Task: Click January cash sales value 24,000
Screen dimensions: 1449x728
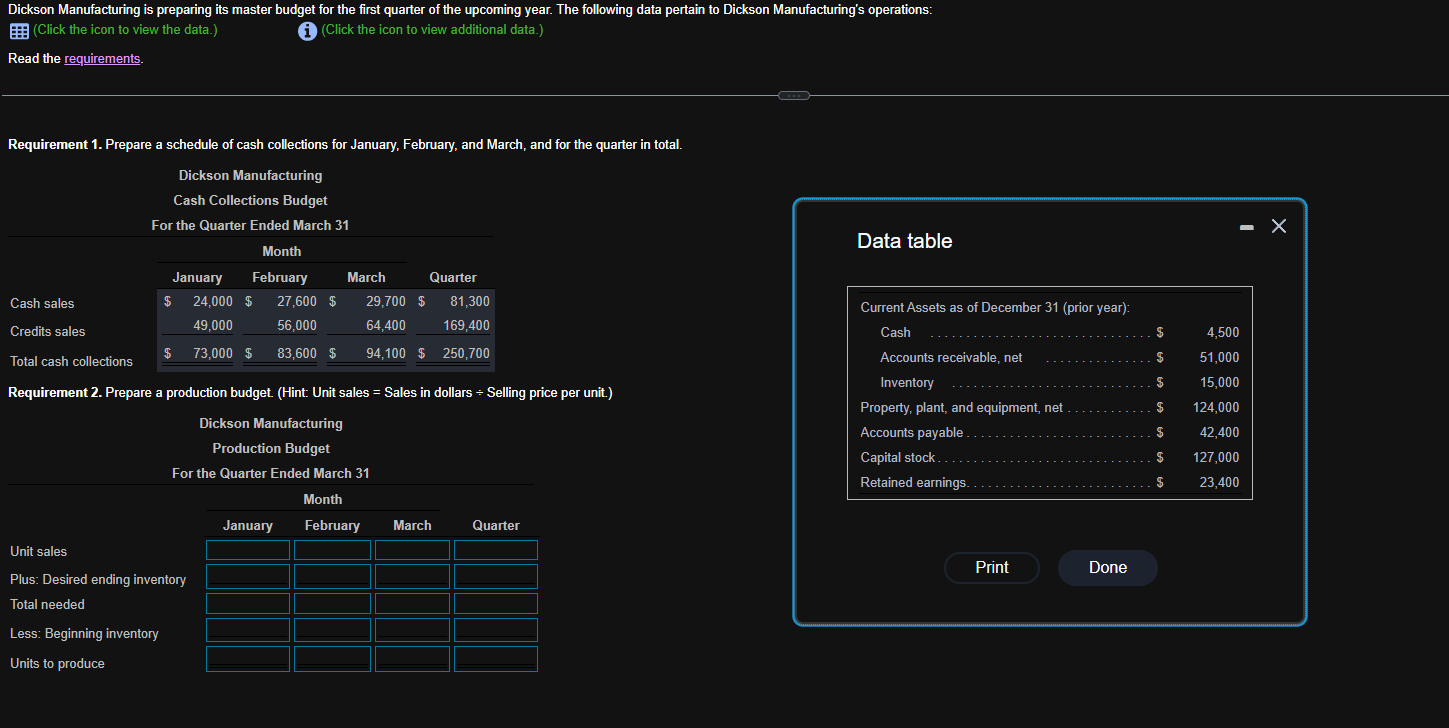Action: tap(213, 301)
